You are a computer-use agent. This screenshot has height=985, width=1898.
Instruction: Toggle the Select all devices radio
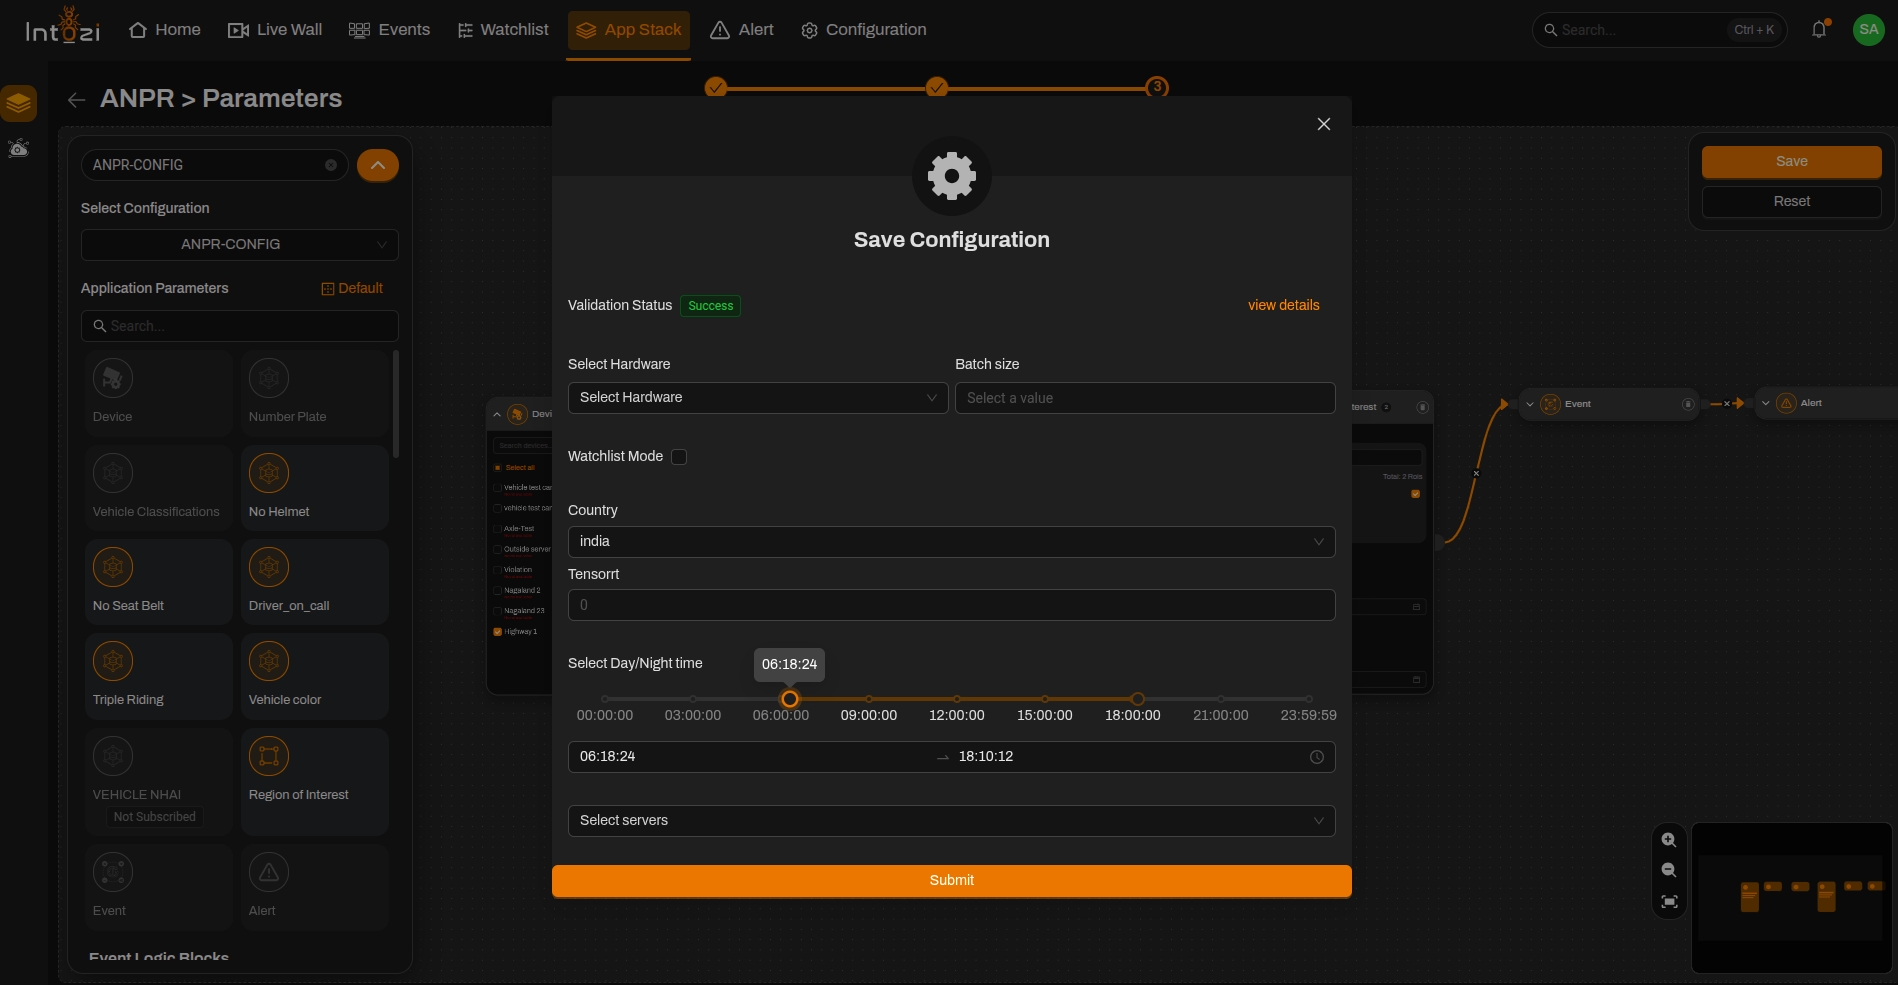[497, 468]
